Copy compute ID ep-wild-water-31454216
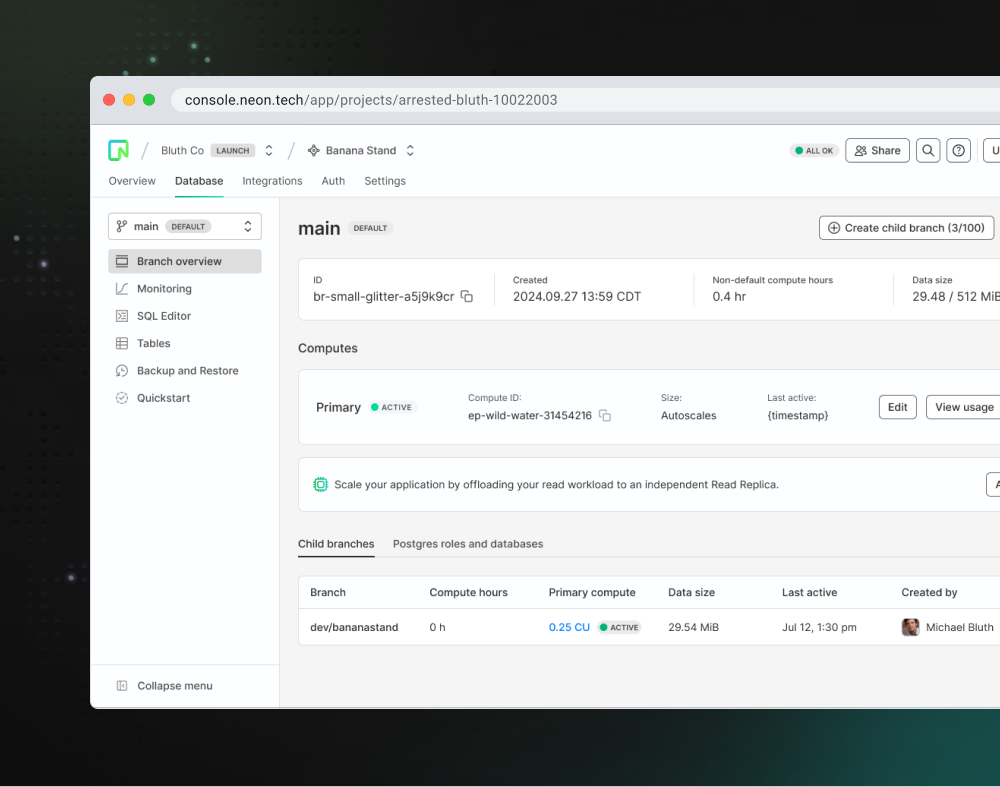1000x787 pixels. pyautogui.click(x=605, y=415)
